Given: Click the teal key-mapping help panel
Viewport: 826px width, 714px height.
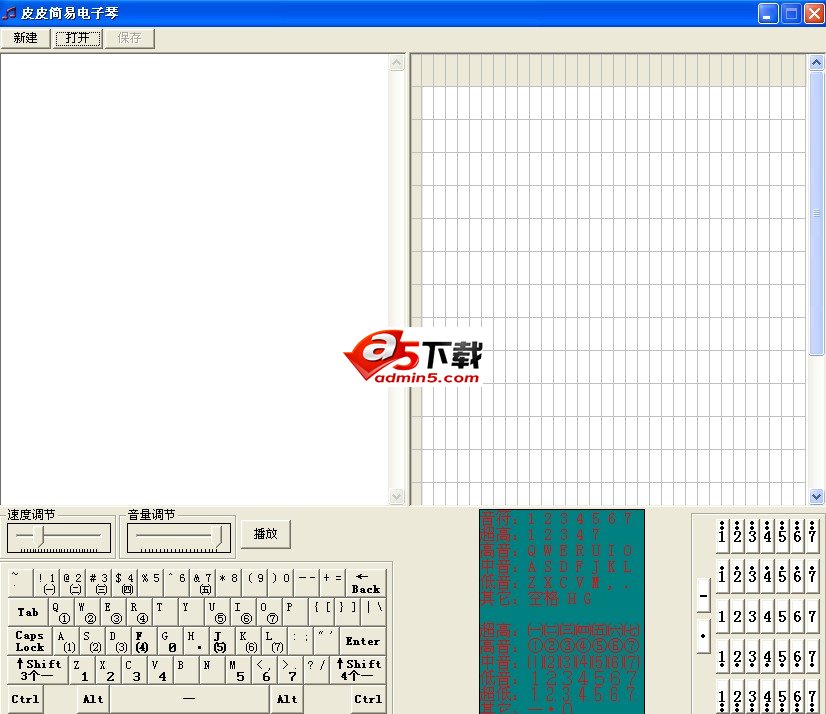Looking at the screenshot, I should point(562,611).
